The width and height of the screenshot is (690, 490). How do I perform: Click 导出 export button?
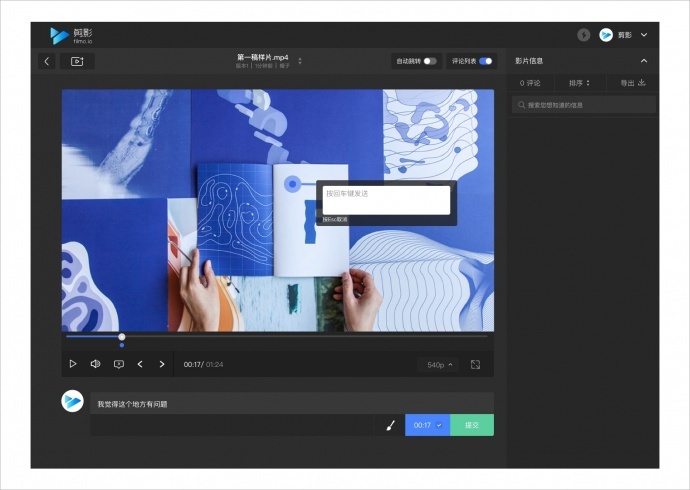click(632, 83)
